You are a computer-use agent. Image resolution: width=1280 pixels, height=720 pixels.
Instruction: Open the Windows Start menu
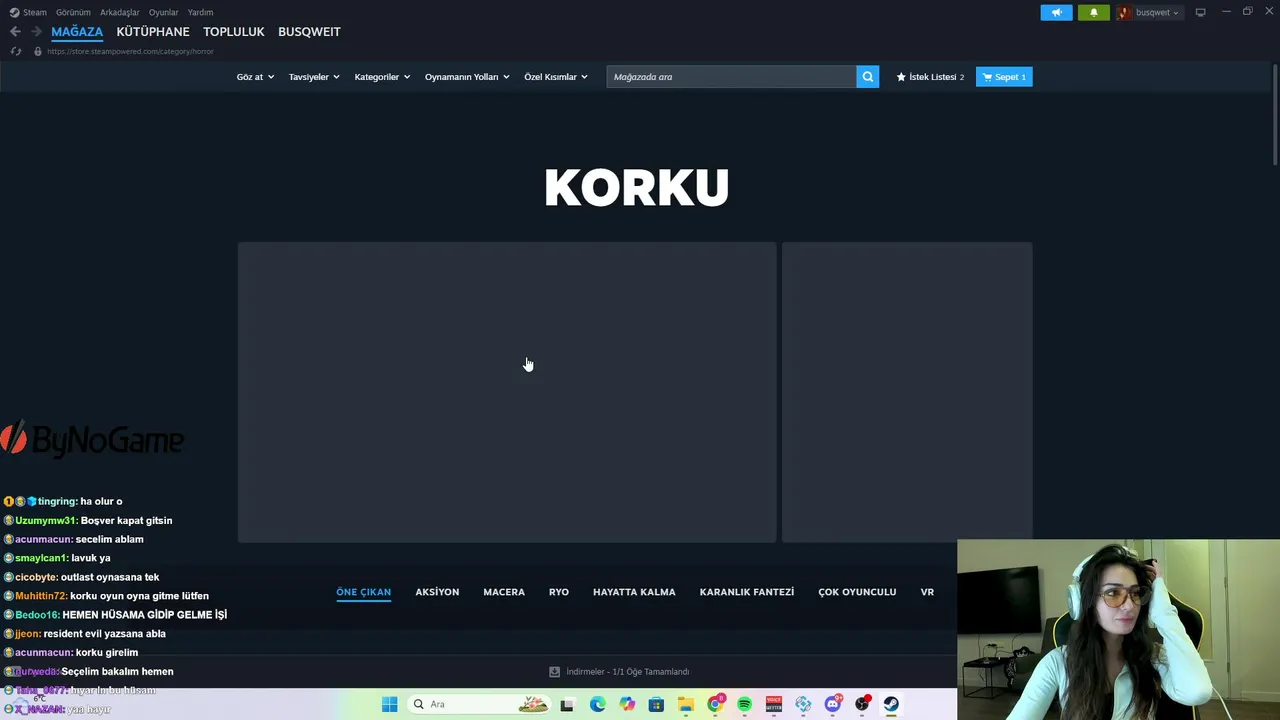(389, 704)
